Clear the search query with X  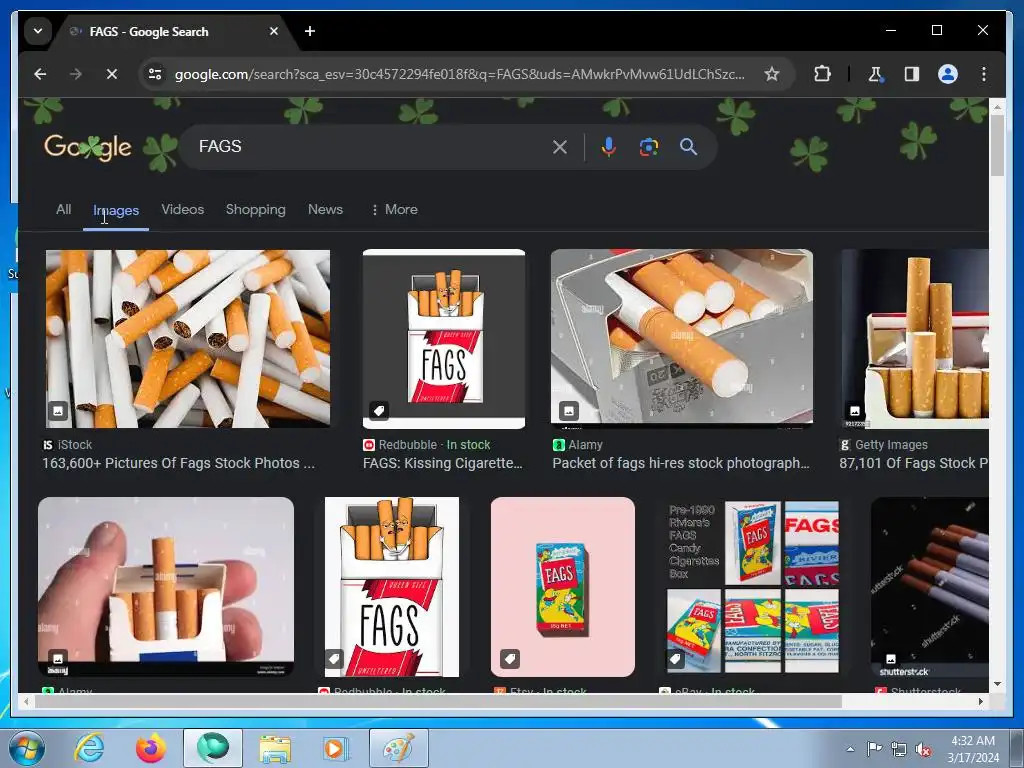point(560,146)
